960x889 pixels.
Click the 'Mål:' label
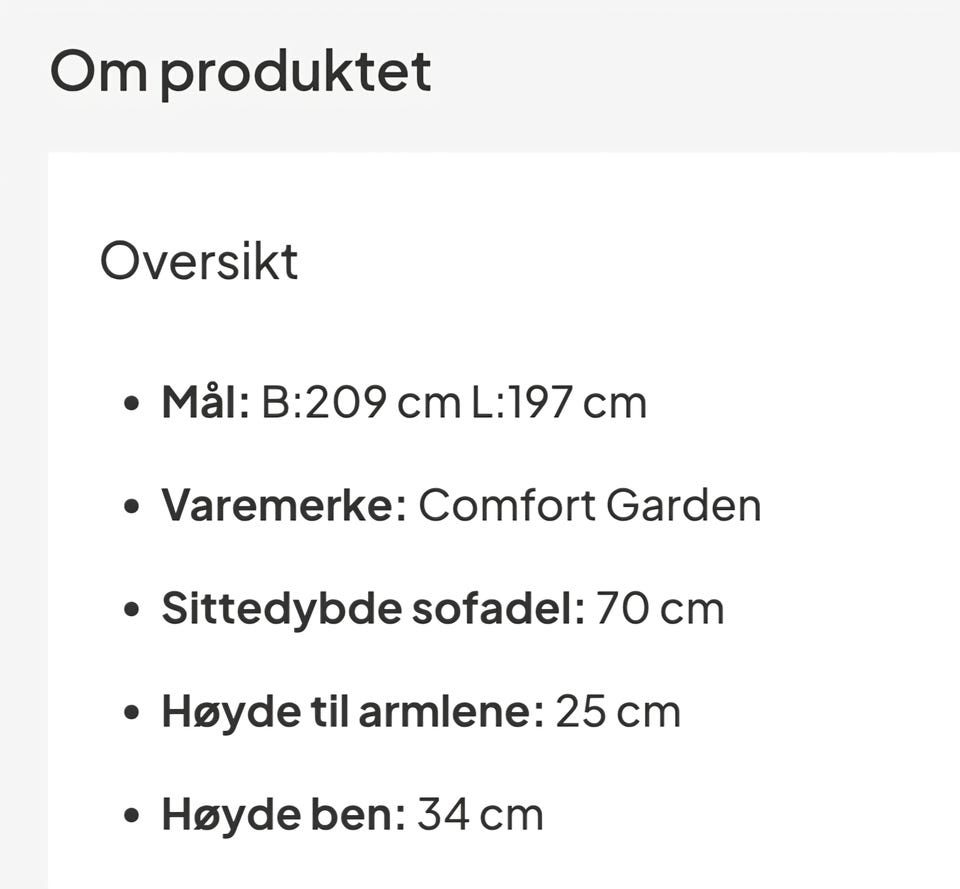coord(205,402)
